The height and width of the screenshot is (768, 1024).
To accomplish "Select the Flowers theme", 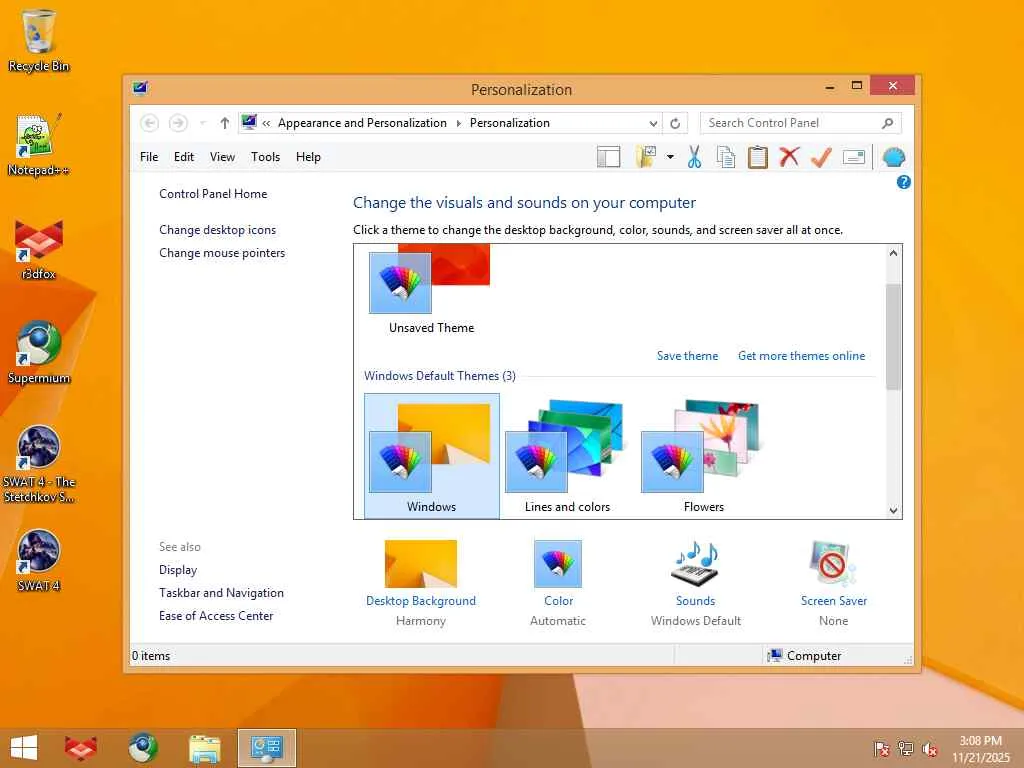I will coord(703,456).
